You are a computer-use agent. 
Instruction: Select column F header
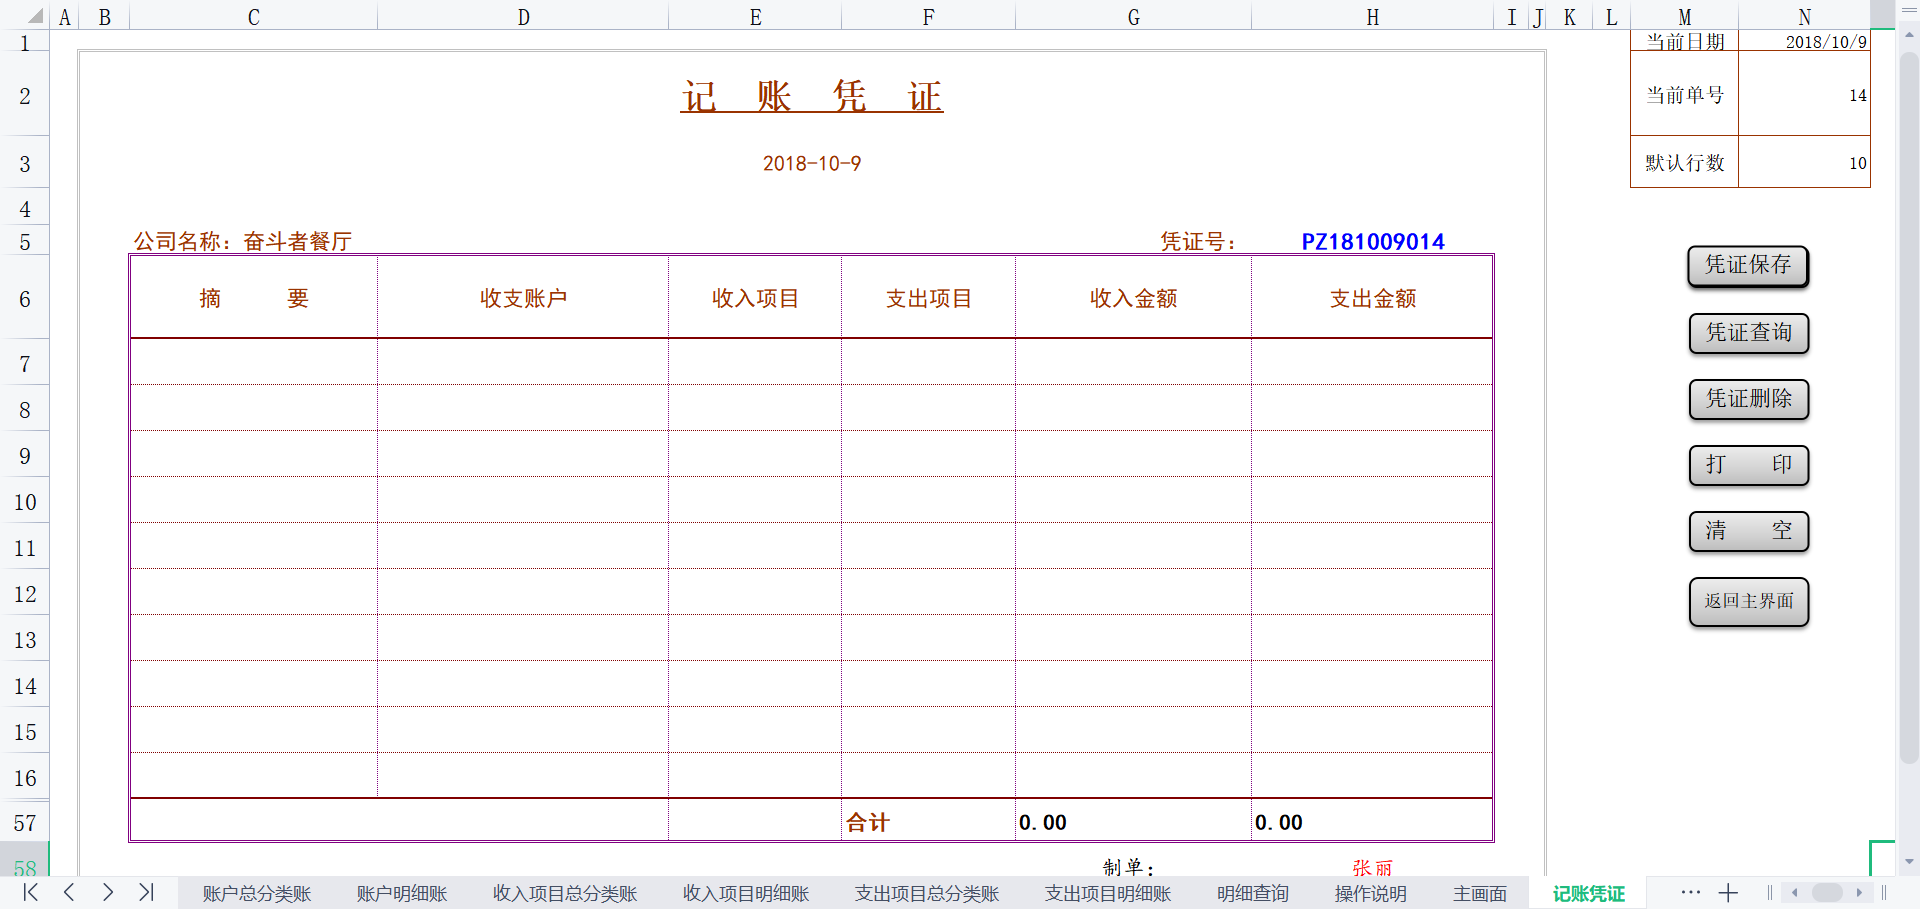(928, 17)
